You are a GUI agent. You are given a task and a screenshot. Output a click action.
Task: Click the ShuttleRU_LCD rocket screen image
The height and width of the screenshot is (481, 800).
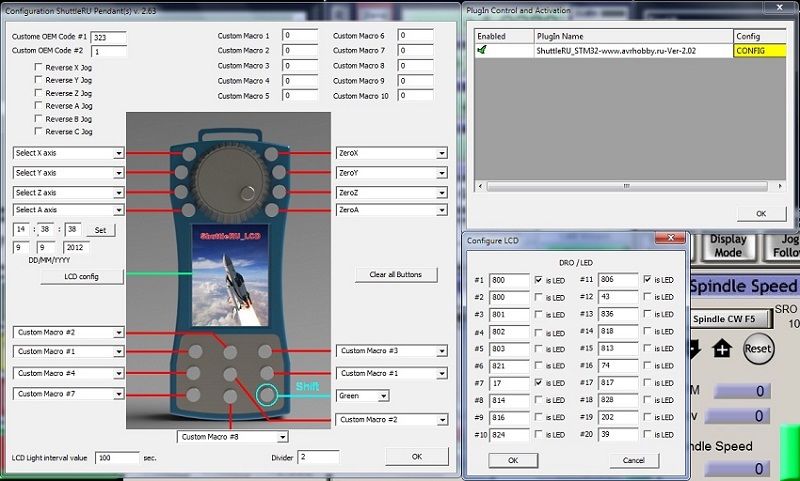[x=232, y=278]
